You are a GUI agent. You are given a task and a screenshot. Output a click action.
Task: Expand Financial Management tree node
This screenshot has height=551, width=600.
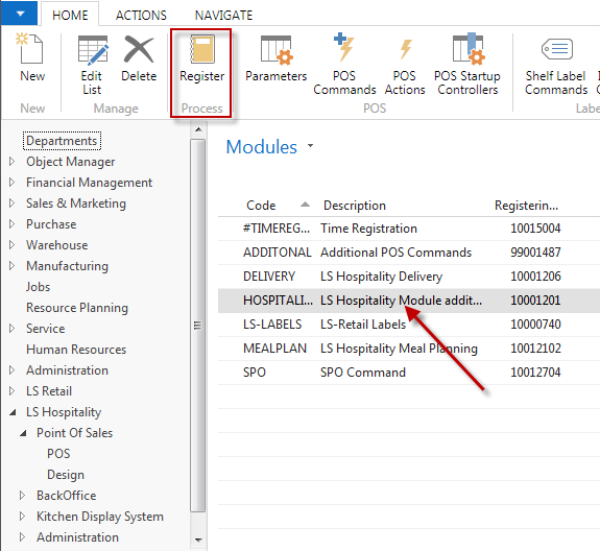12,182
